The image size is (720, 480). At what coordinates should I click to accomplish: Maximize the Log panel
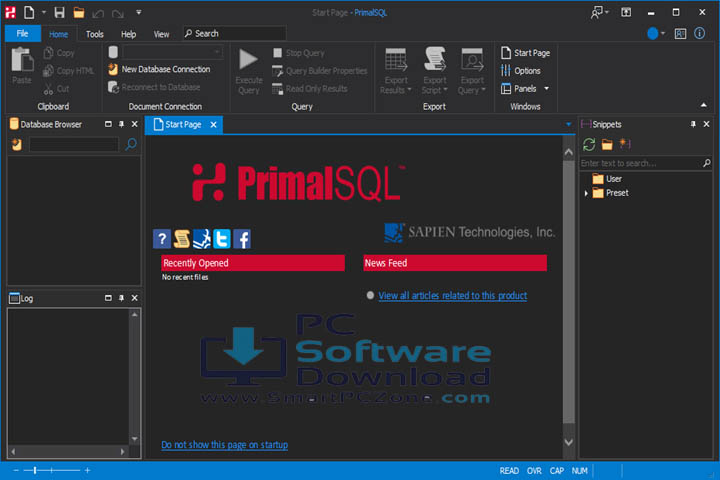(108, 298)
